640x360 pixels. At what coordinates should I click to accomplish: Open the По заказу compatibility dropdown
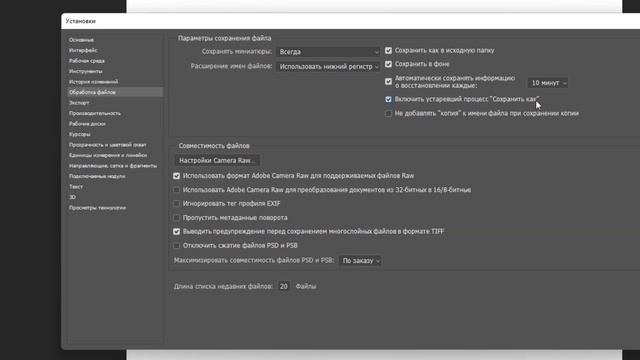[360, 260]
